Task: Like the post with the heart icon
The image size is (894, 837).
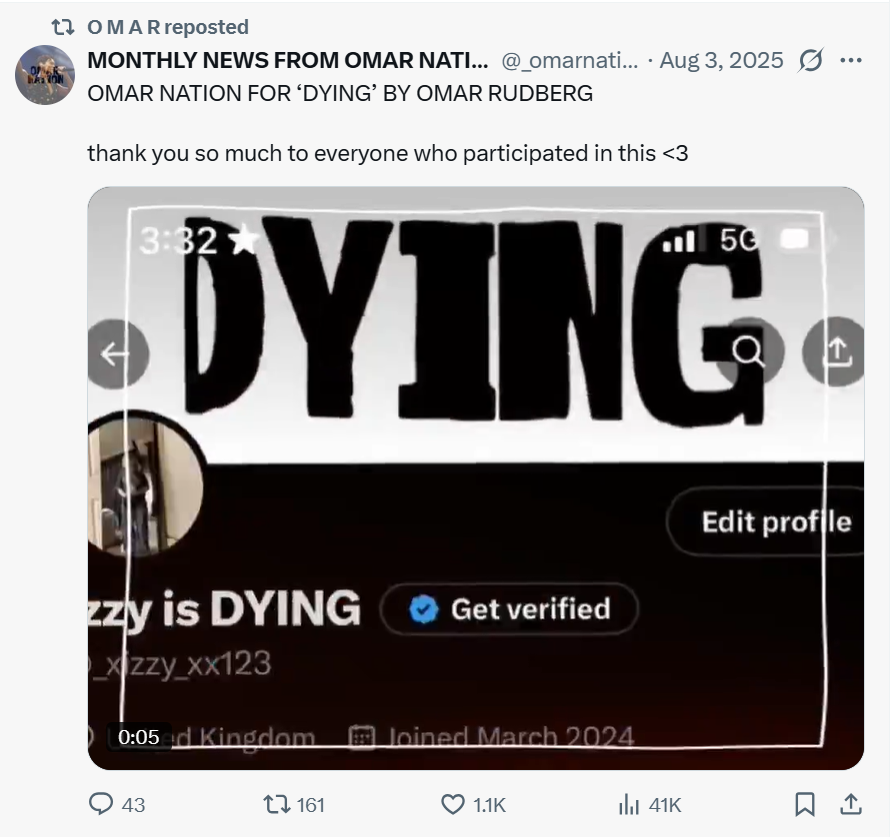Action: [x=453, y=804]
